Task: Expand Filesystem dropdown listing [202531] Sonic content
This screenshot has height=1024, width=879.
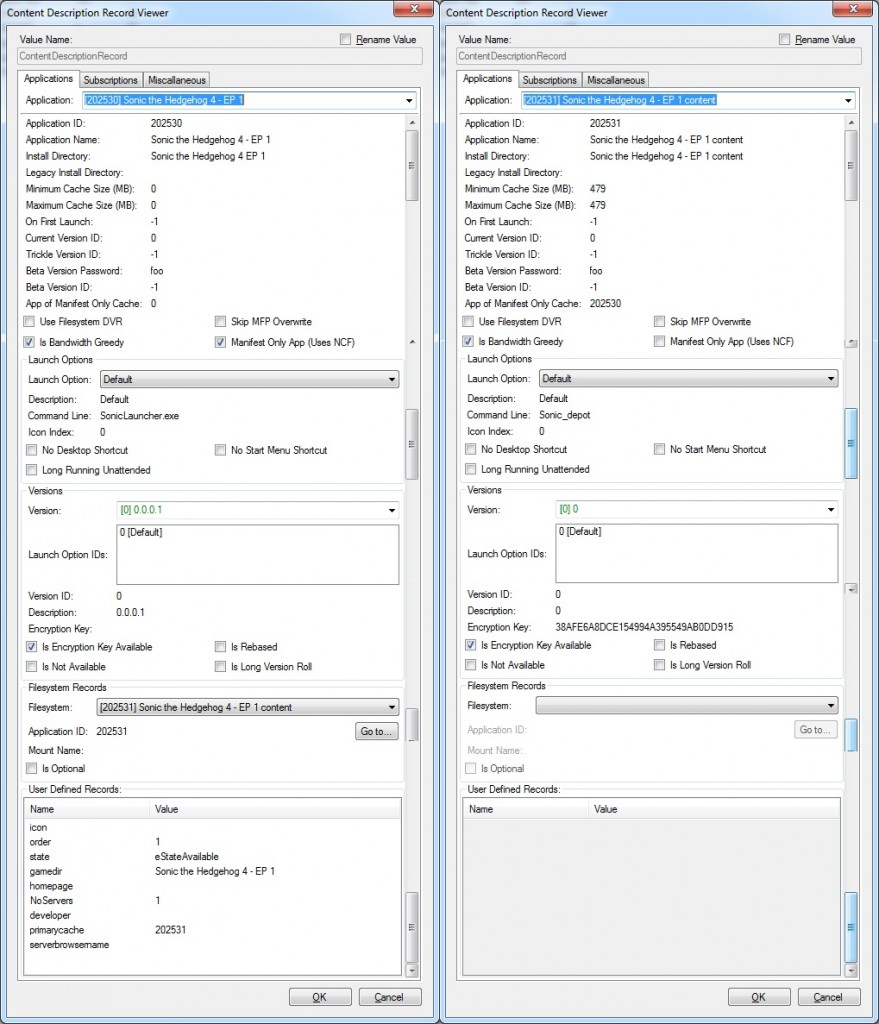Action: pyautogui.click(x=391, y=708)
